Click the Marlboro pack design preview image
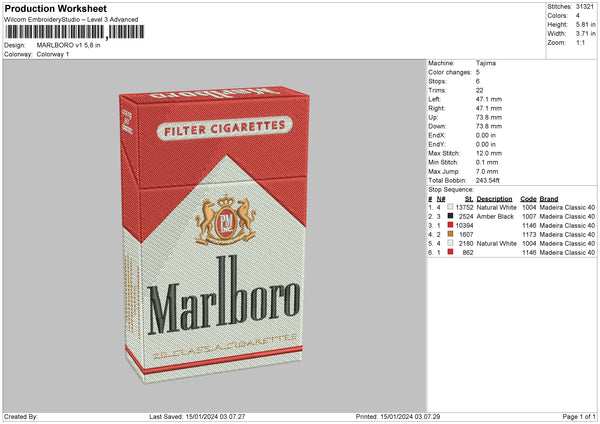The image size is (600, 424). (214, 235)
